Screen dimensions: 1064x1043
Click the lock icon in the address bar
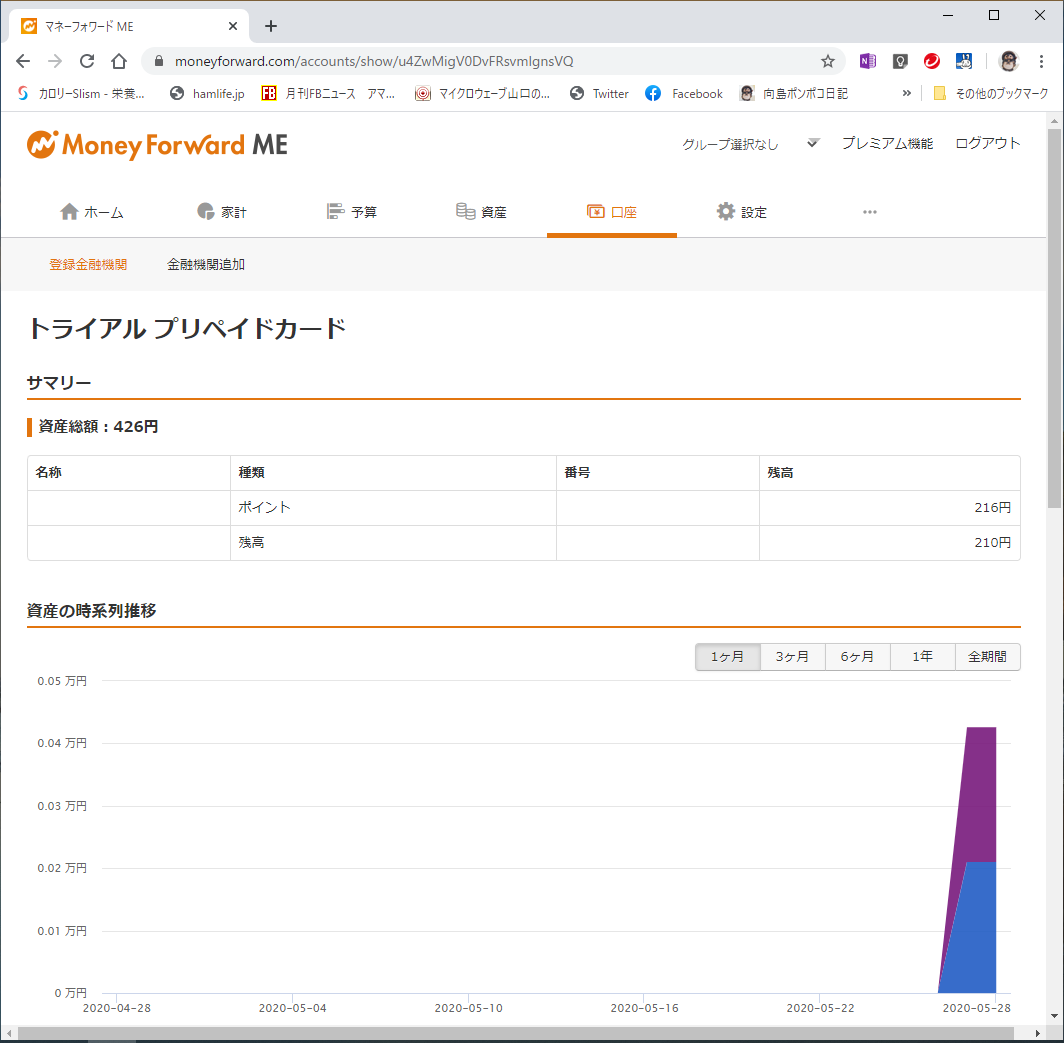pyautogui.click(x=159, y=61)
